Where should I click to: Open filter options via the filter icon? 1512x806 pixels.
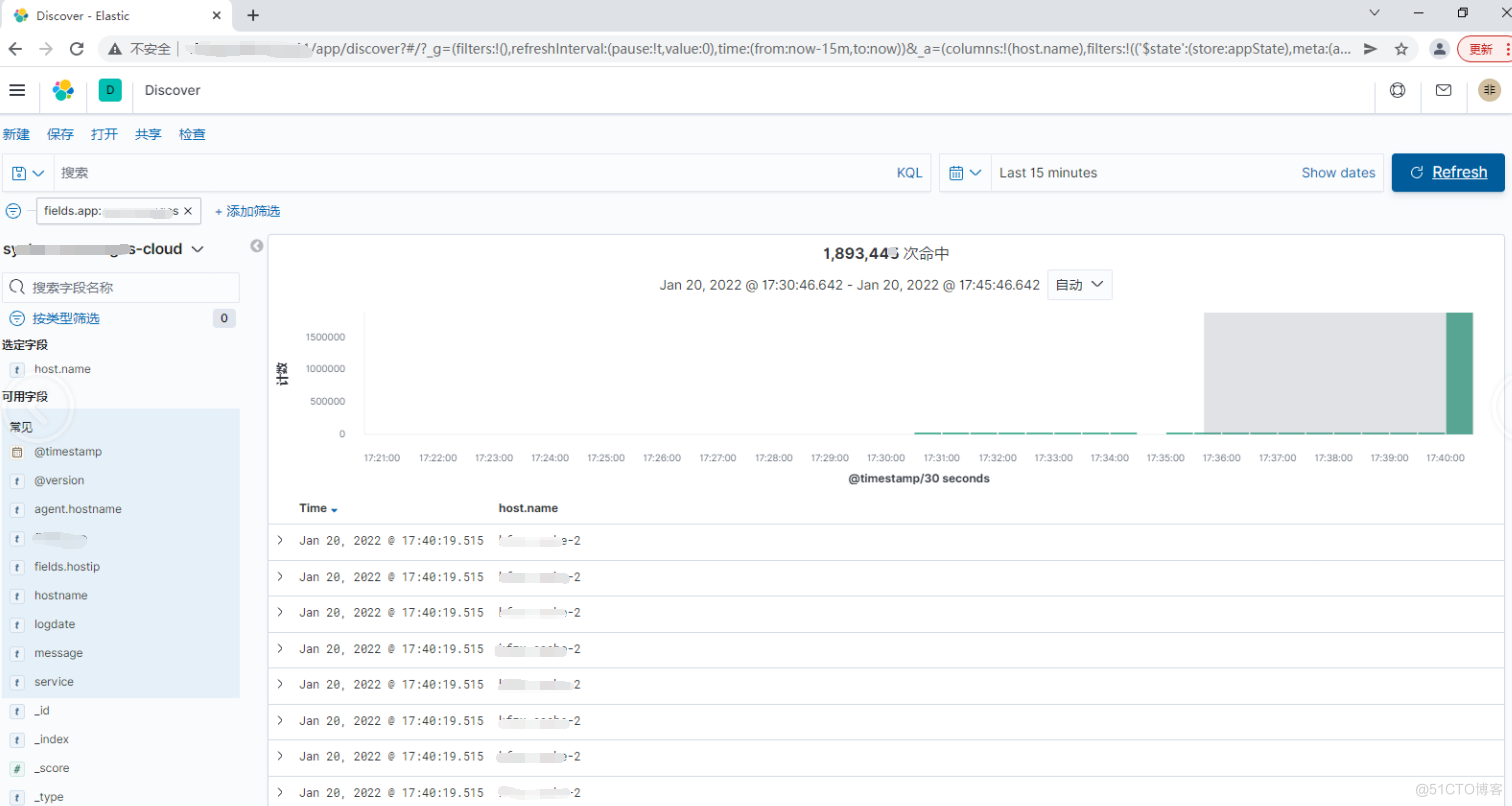13,211
